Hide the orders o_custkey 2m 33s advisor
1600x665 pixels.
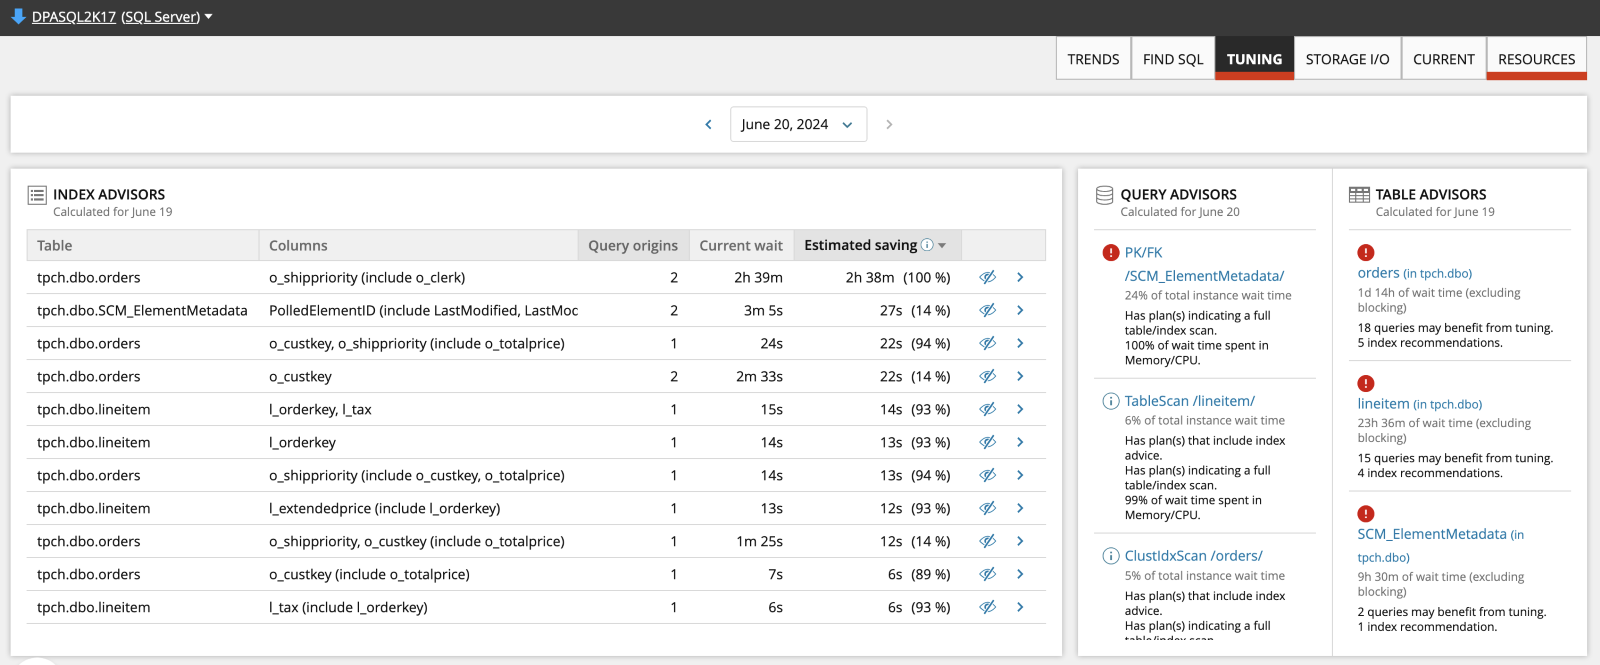(987, 376)
